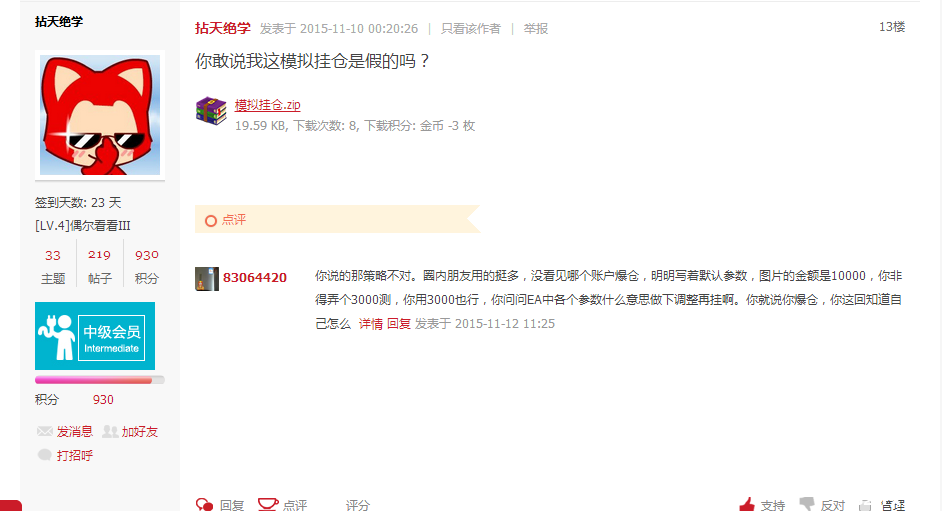942x511 pixels.
Task: Click the add friend people icon
Action: coord(110,431)
